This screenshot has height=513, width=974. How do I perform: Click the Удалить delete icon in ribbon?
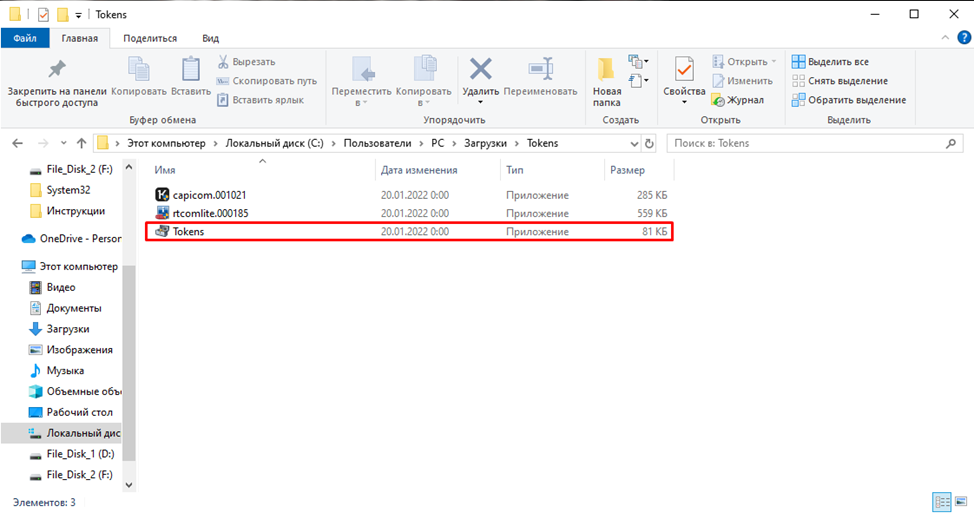(480, 70)
